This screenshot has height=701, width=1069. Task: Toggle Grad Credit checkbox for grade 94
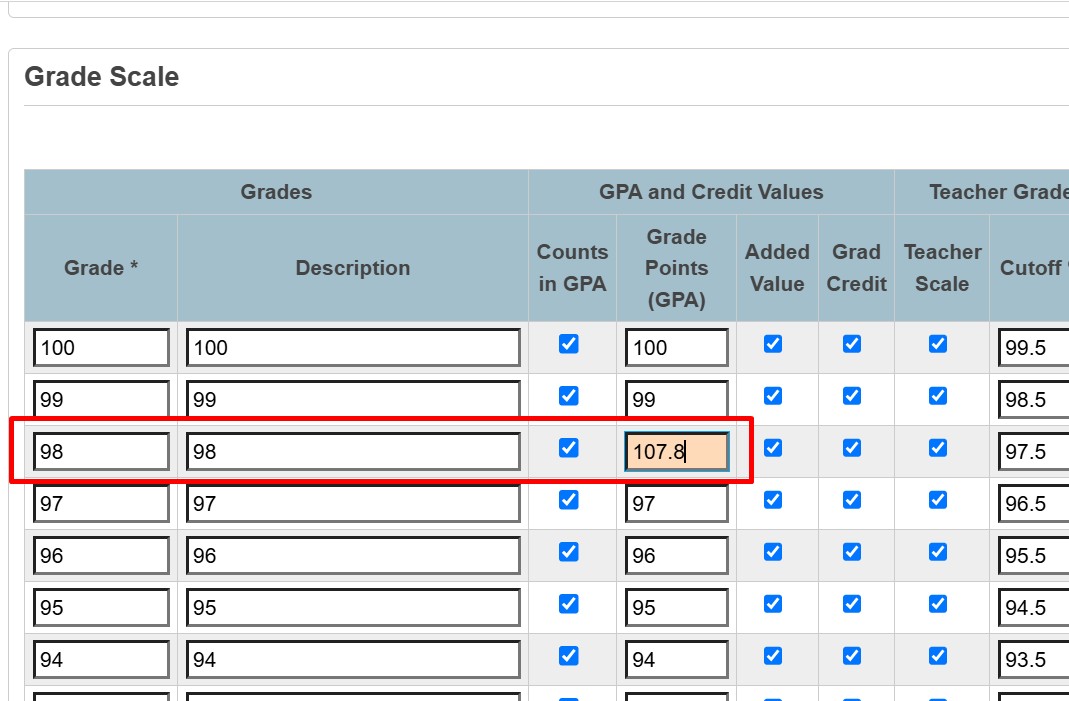click(x=851, y=656)
